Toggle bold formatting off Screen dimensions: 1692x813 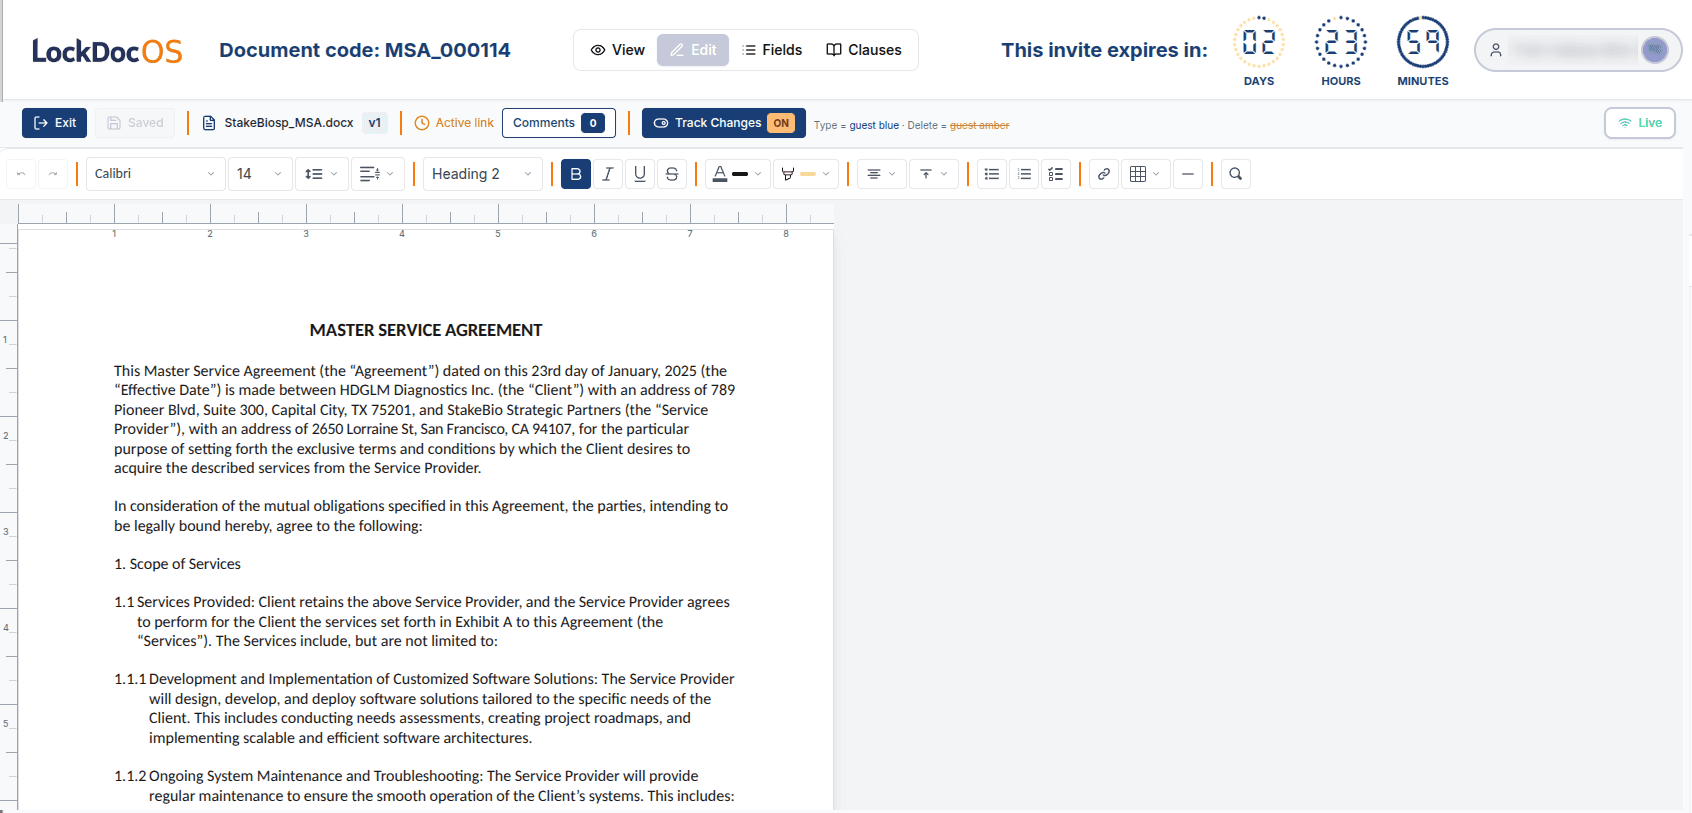click(x=576, y=174)
